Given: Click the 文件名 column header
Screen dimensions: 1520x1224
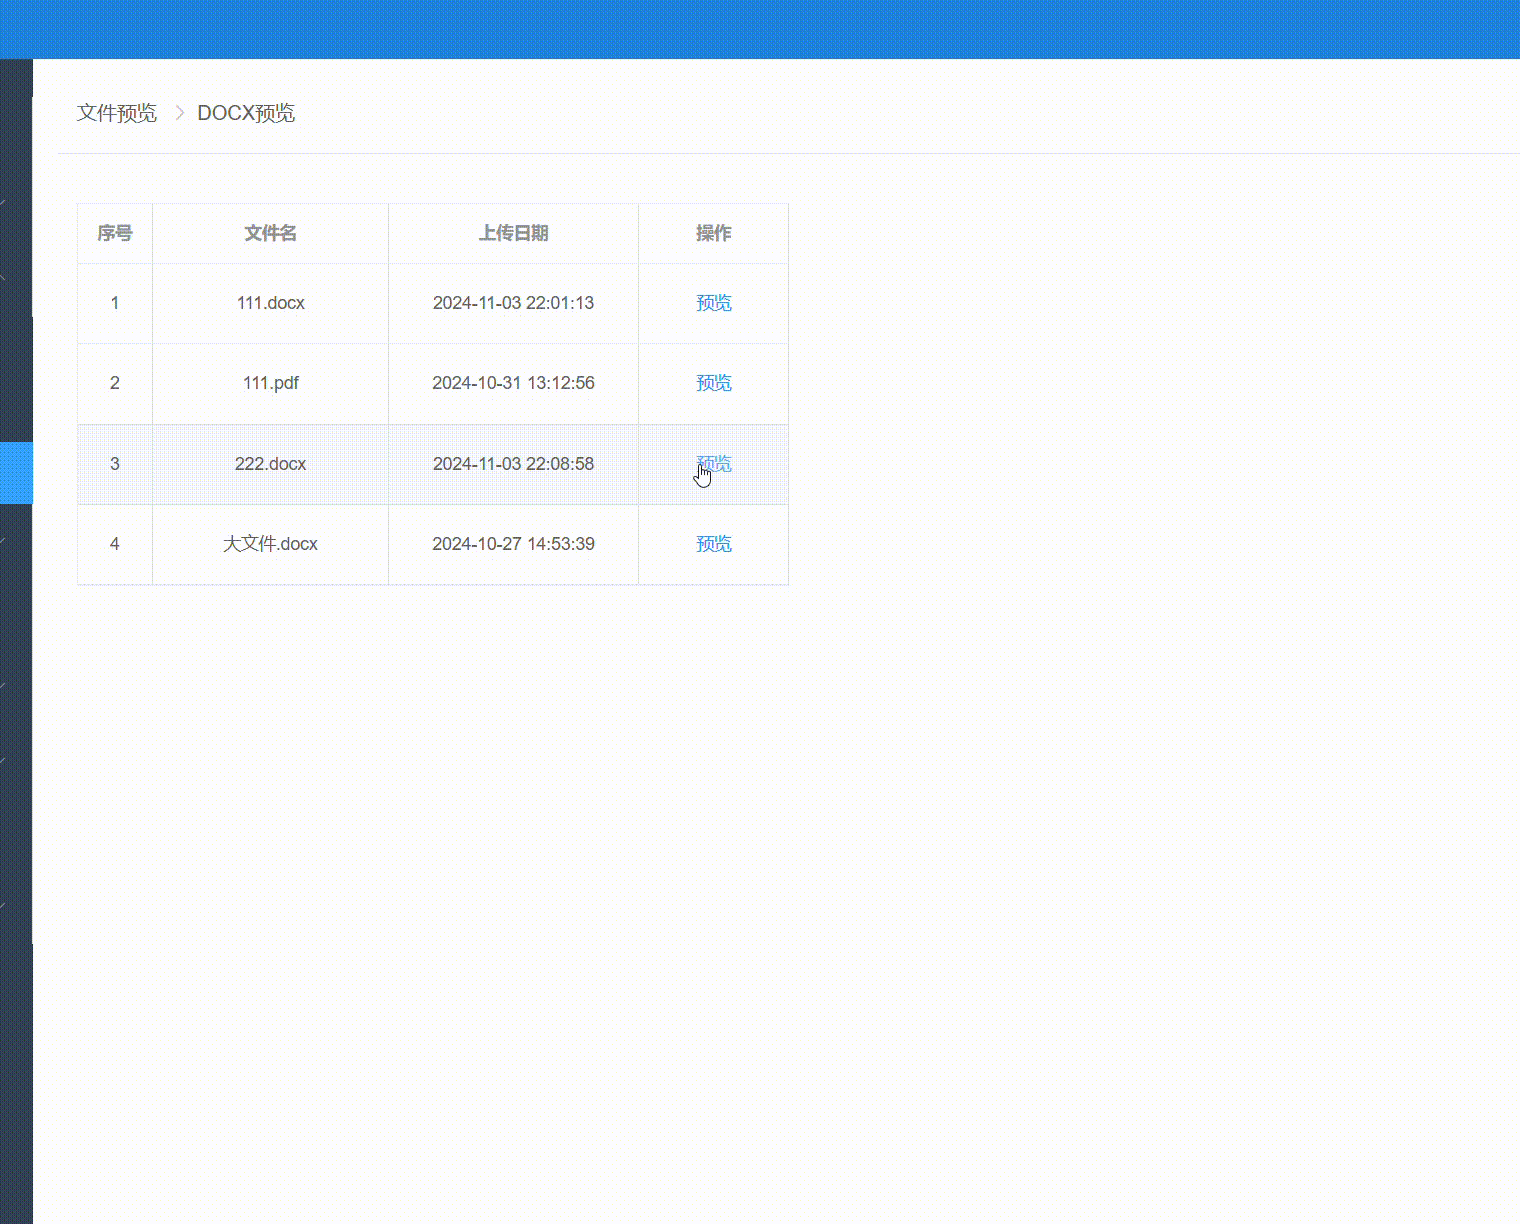Looking at the screenshot, I should pyautogui.click(x=271, y=233).
